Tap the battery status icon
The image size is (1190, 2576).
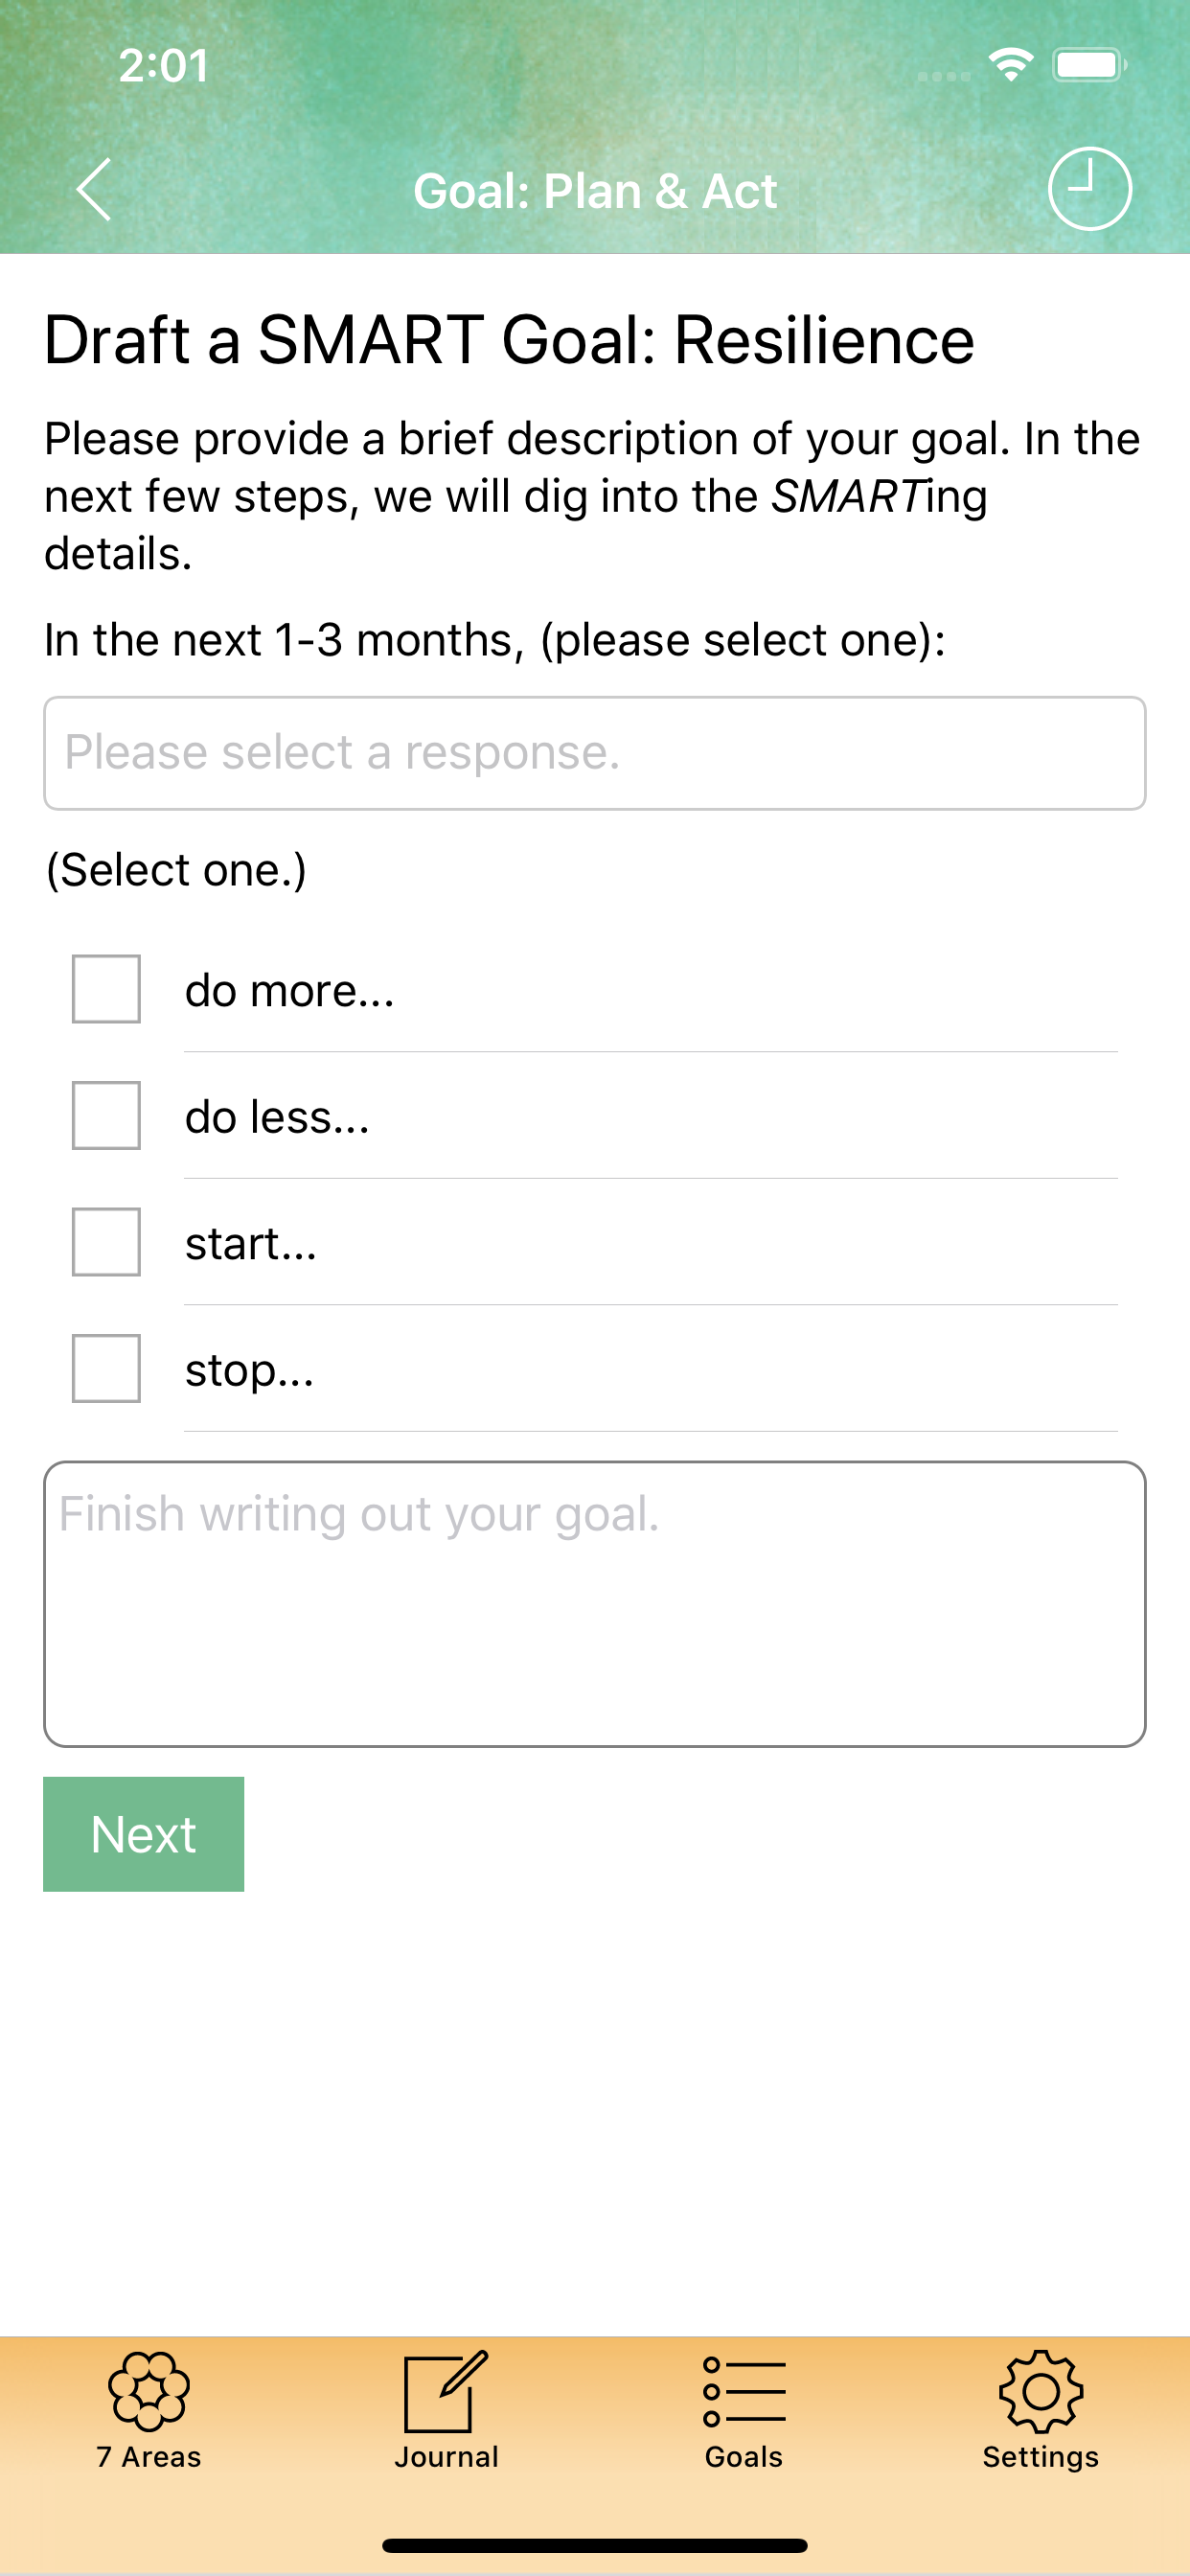pyautogui.click(x=1089, y=65)
